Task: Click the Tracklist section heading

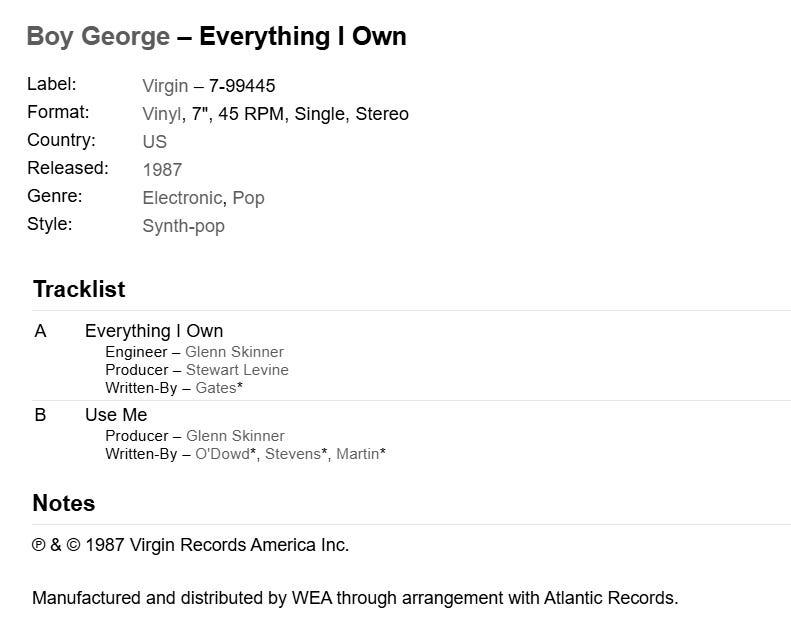Action: (x=79, y=290)
